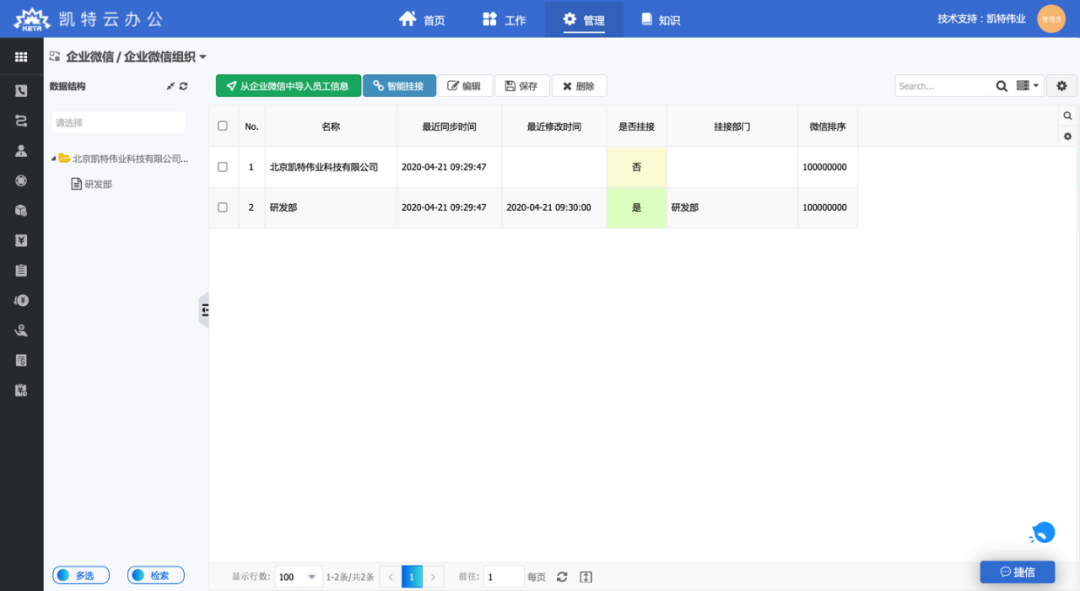Tick the select-all checkbox in table header

click(222, 126)
